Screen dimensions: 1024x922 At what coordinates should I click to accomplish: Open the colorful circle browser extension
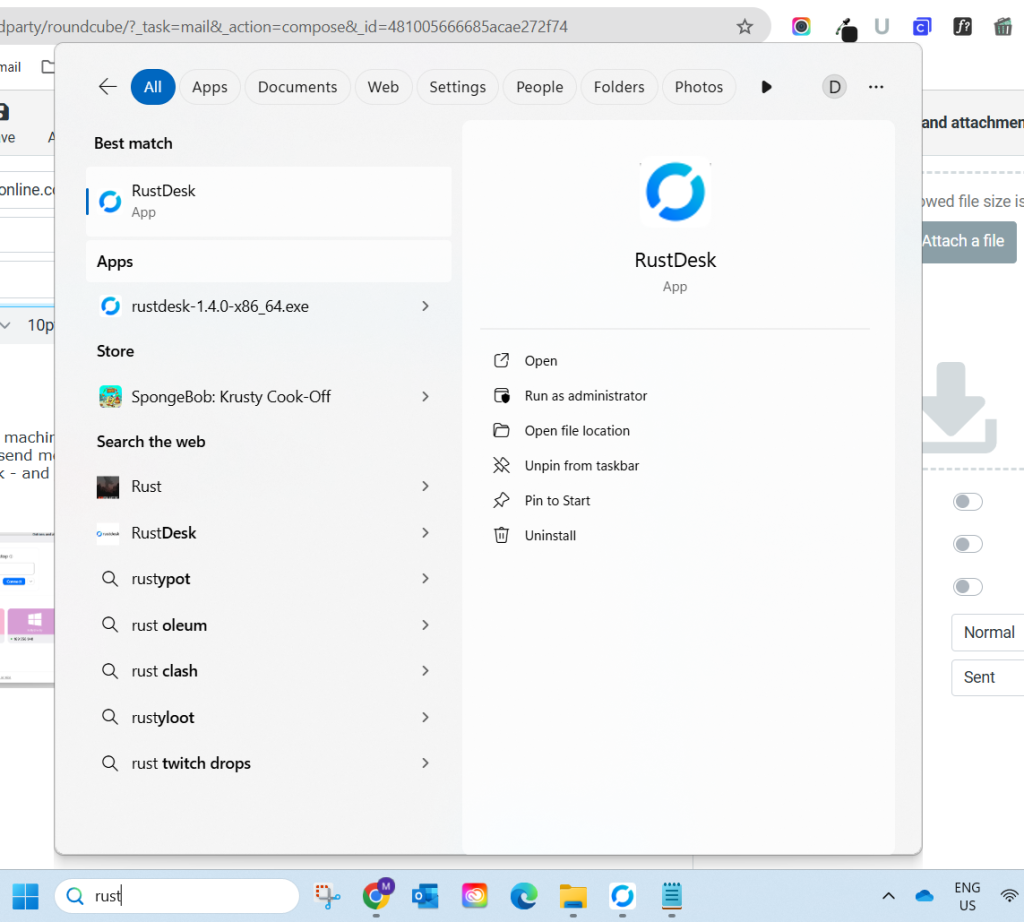pos(801,27)
